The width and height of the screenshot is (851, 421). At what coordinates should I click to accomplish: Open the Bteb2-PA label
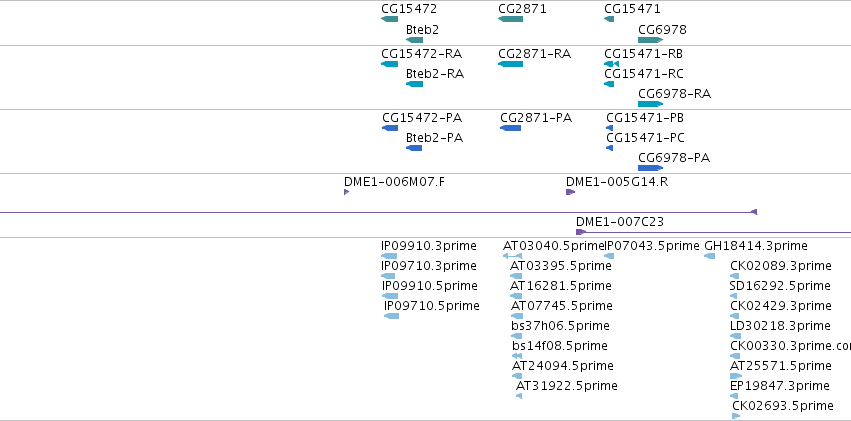[434, 138]
